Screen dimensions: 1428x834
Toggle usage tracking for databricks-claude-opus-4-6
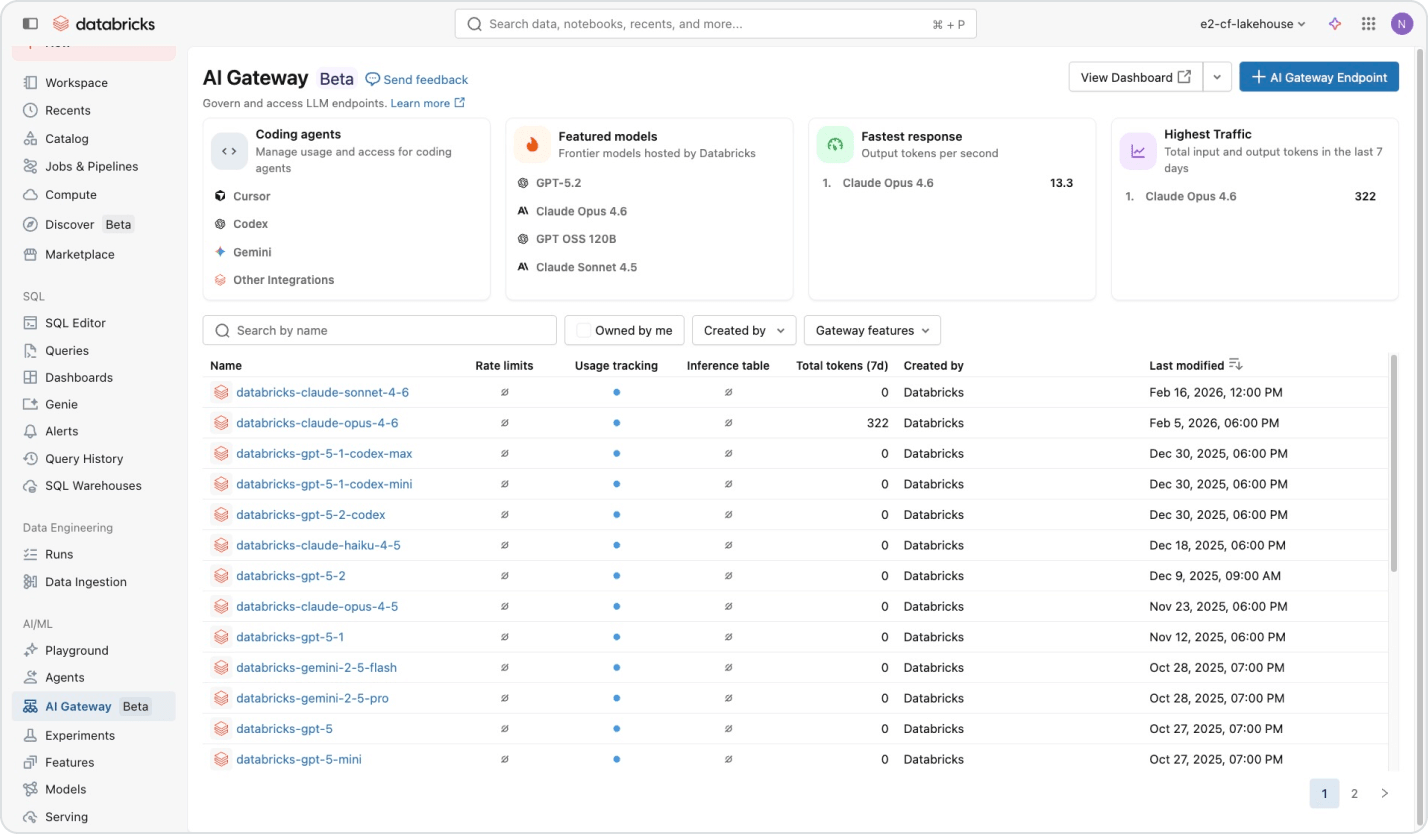617,422
